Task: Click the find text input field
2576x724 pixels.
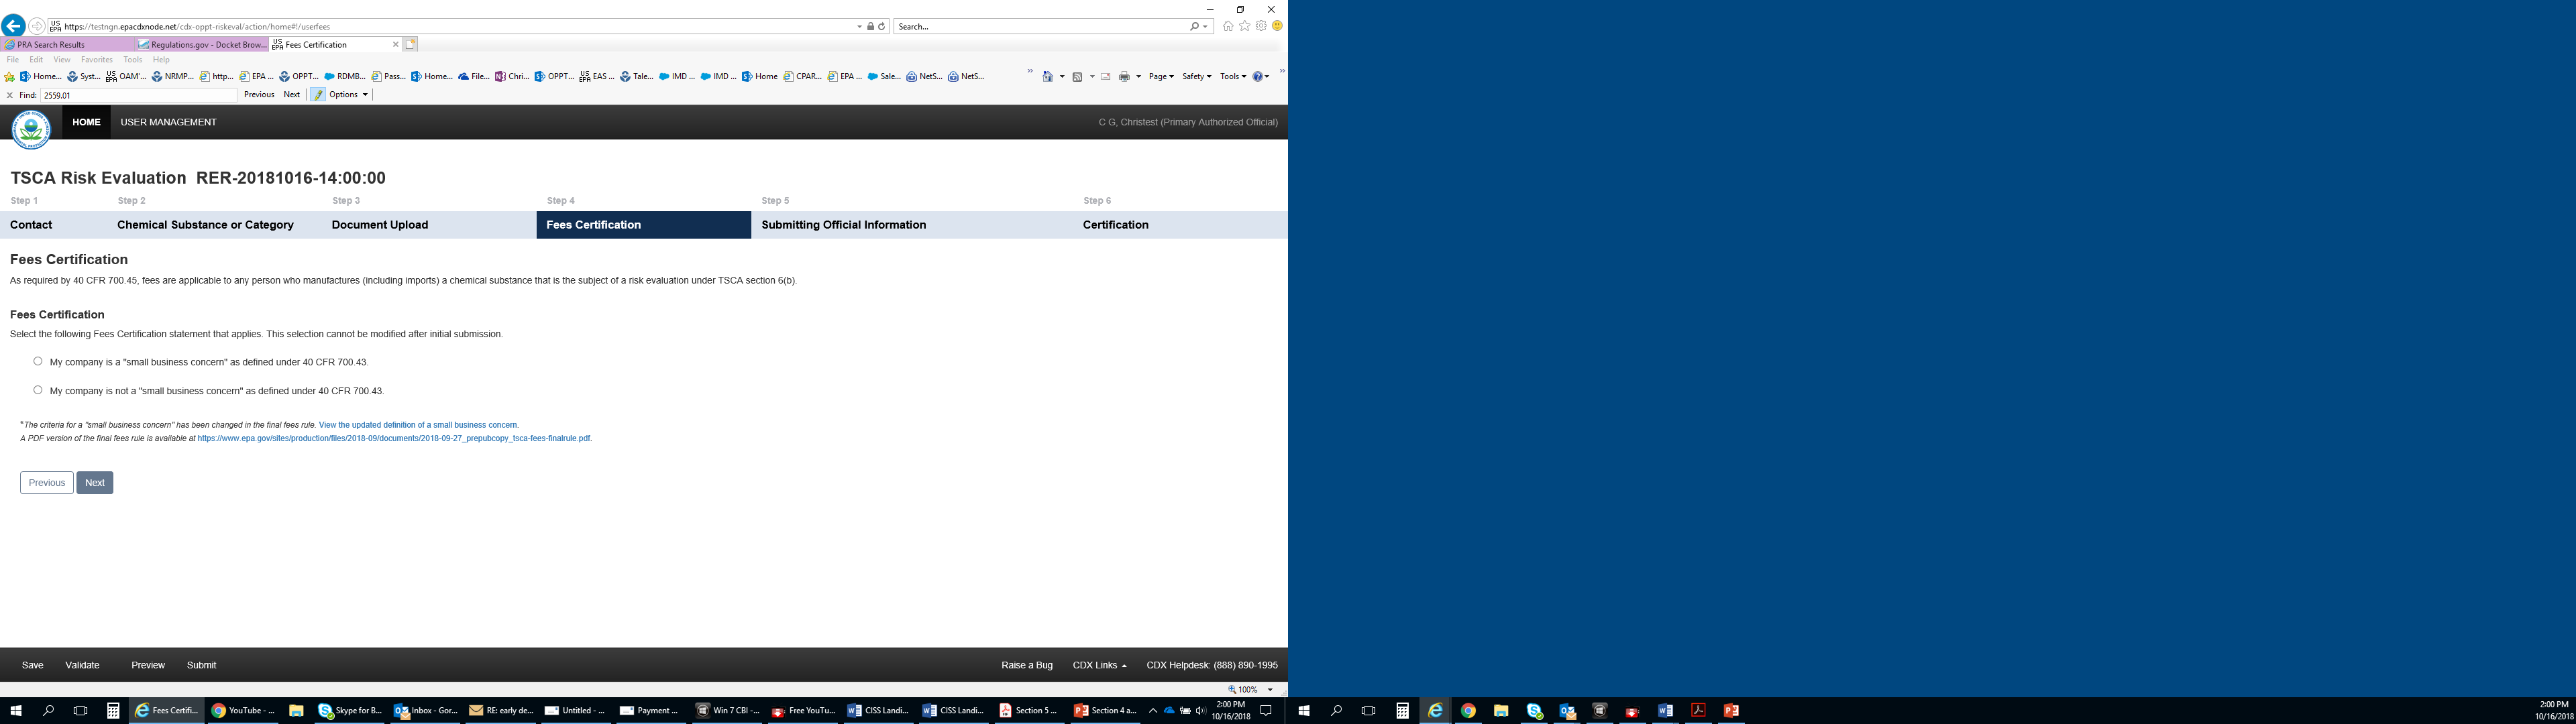Action: 138,95
